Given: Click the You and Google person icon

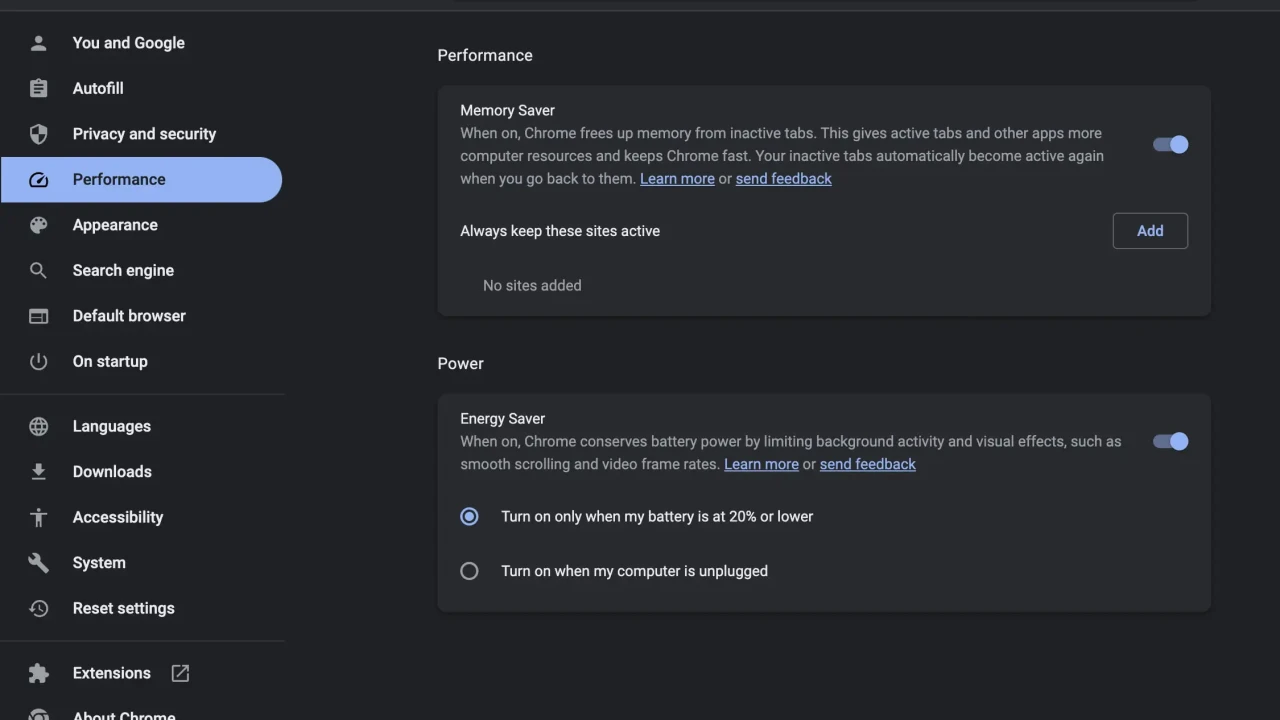Looking at the screenshot, I should click(x=38, y=43).
